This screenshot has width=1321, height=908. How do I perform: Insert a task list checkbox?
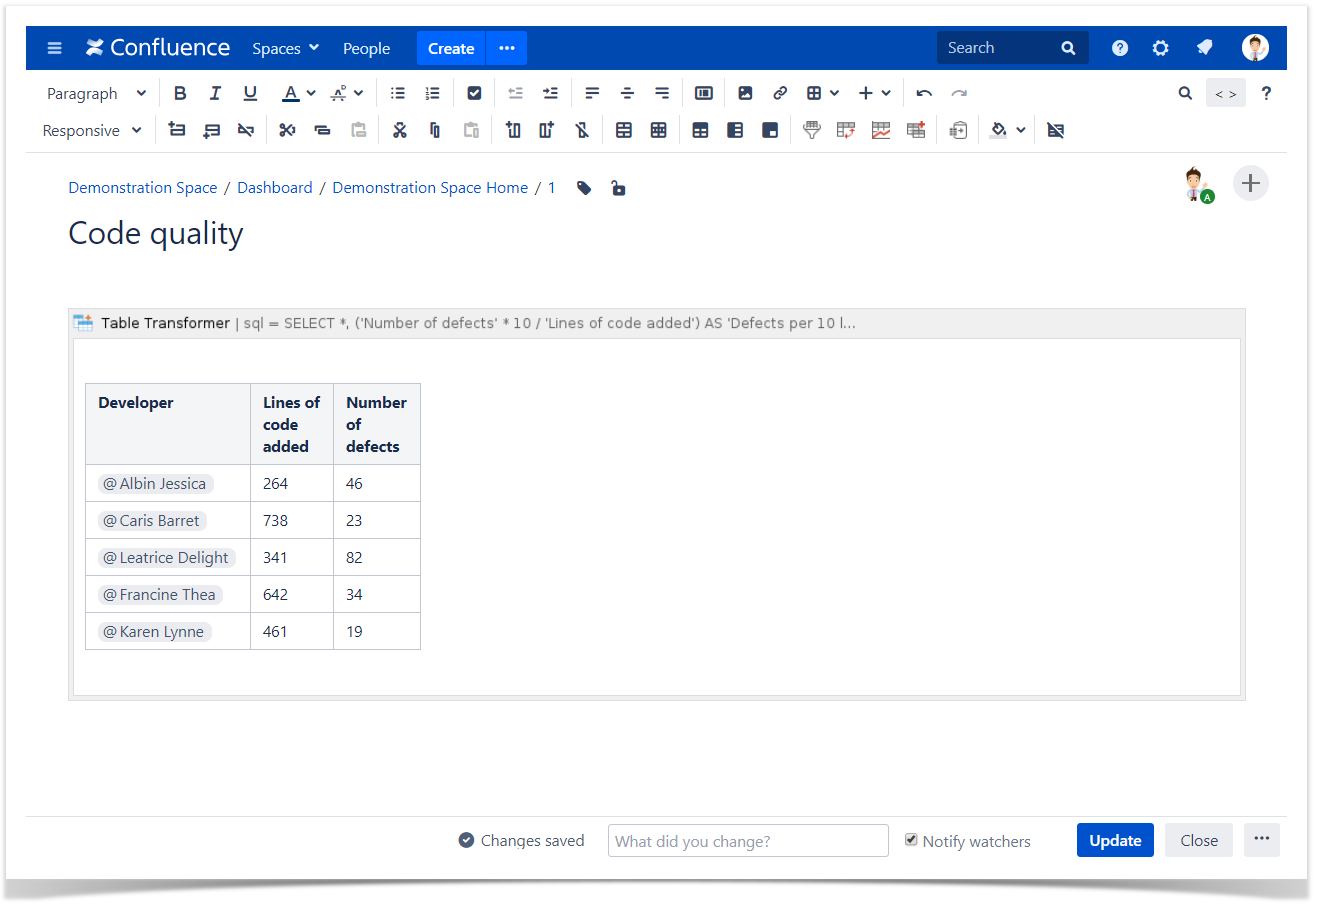tap(474, 93)
